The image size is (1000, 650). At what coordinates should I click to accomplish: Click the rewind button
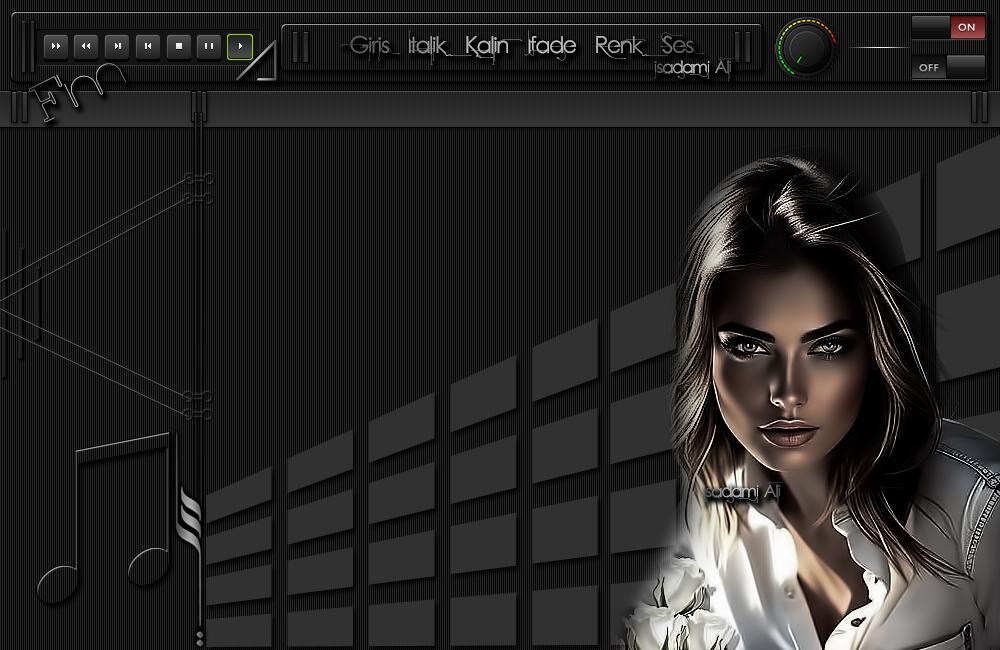(x=86, y=47)
